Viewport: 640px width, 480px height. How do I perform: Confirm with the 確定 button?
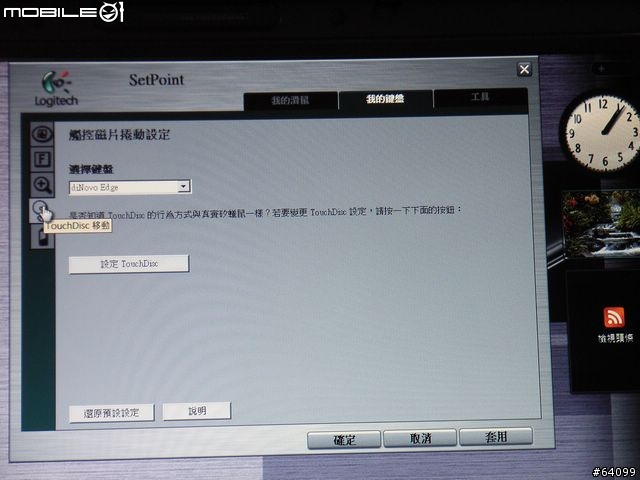click(x=344, y=440)
